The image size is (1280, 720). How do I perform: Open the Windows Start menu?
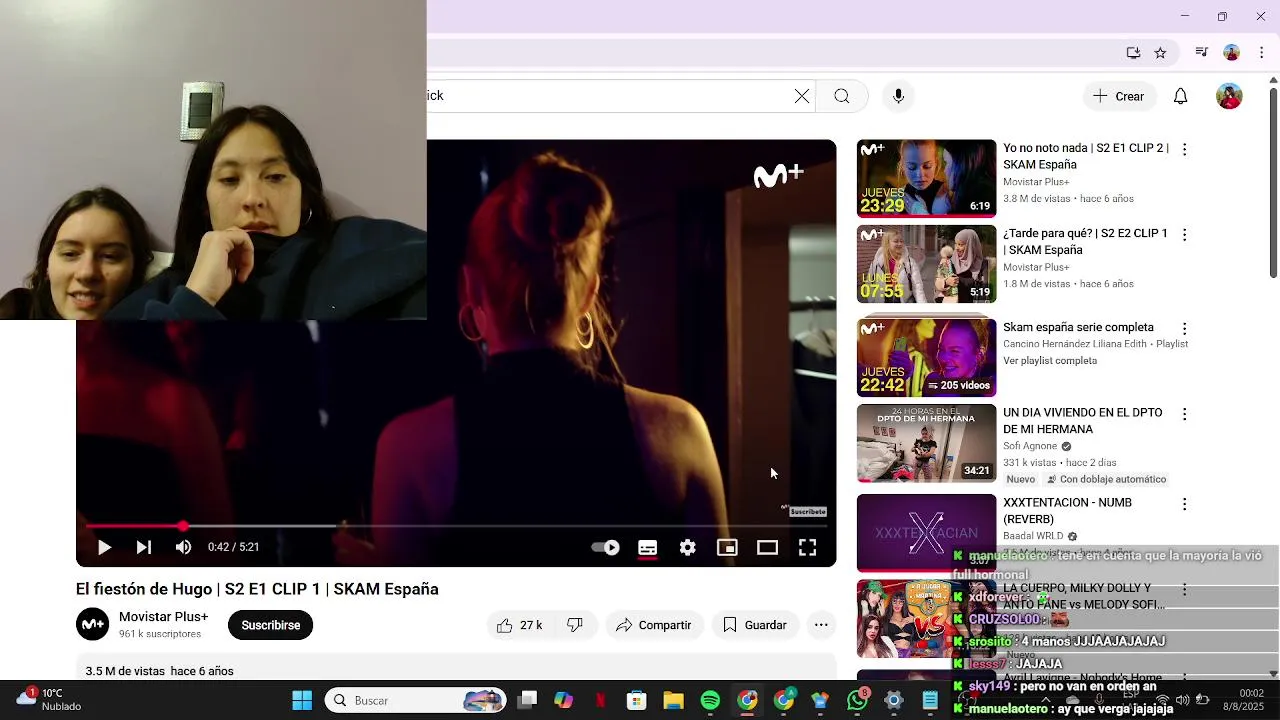302,700
